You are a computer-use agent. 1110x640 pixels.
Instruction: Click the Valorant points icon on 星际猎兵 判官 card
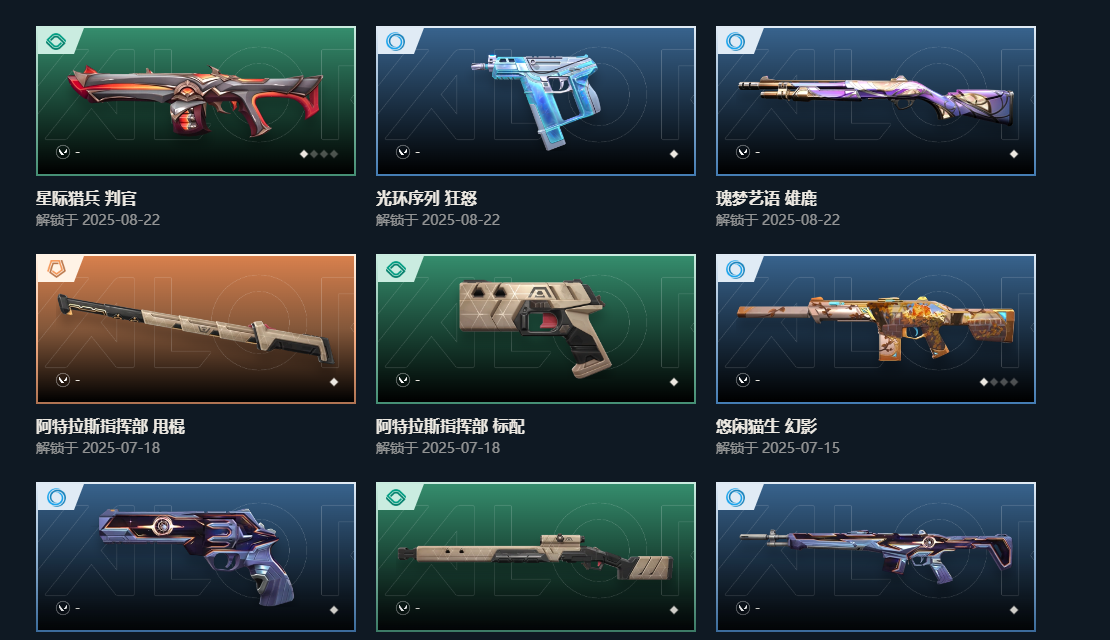[x=63, y=152]
